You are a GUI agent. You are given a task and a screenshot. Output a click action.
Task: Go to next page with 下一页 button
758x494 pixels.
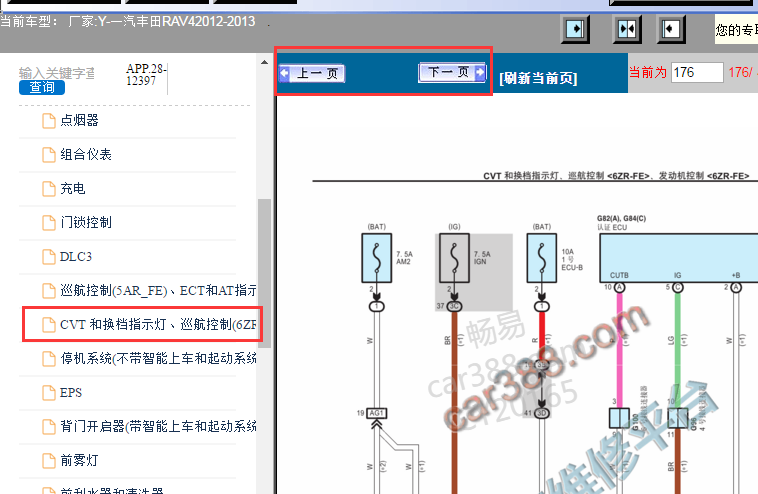pos(452,73)
